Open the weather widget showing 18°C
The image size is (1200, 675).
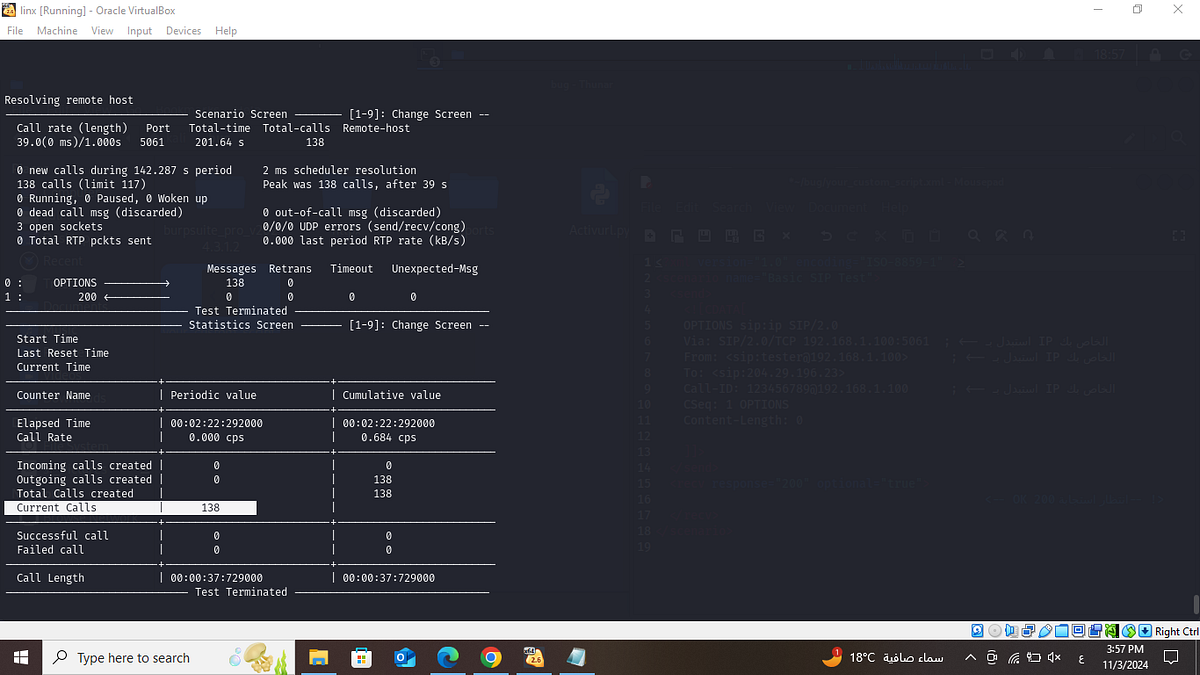pyautogui.click(x=880, y=658)
